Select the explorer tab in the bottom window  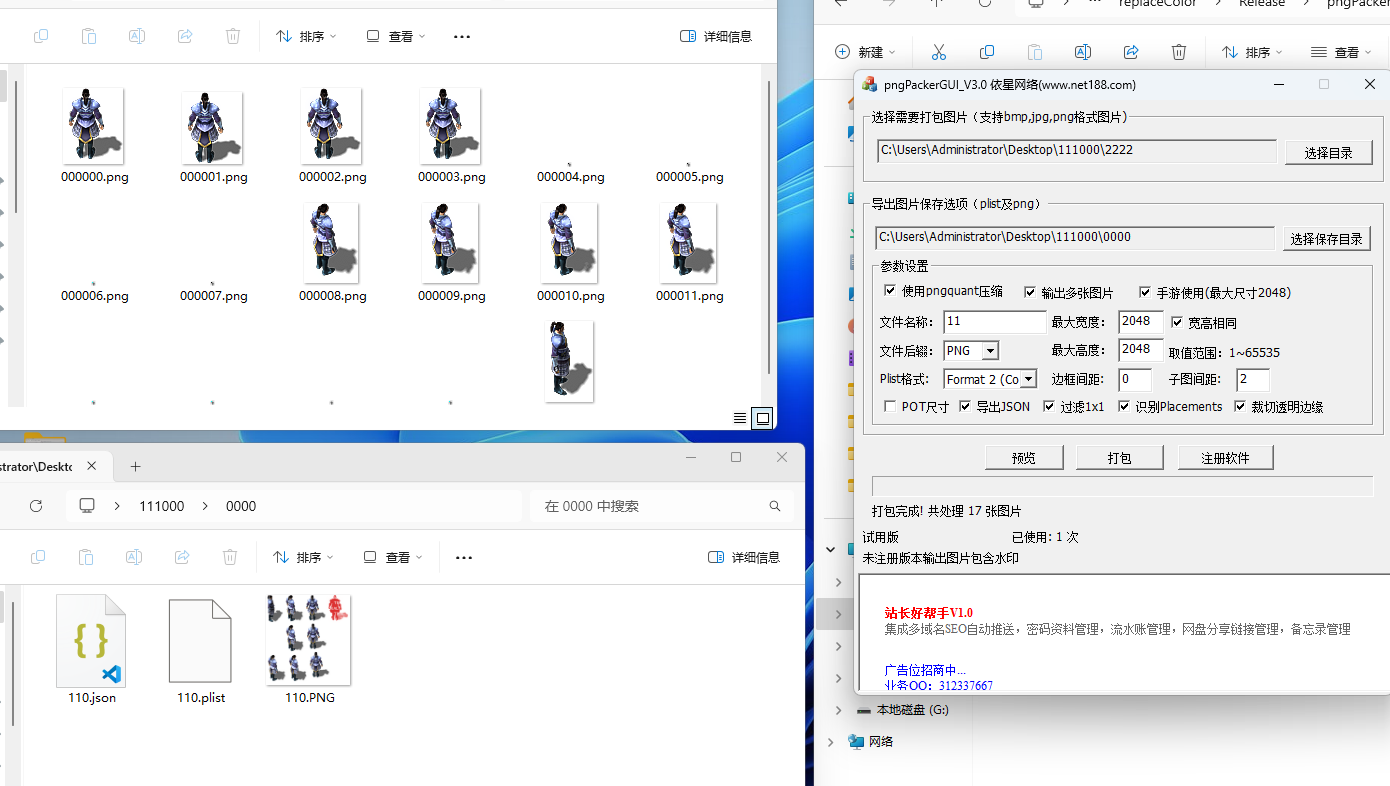point(40,466)
